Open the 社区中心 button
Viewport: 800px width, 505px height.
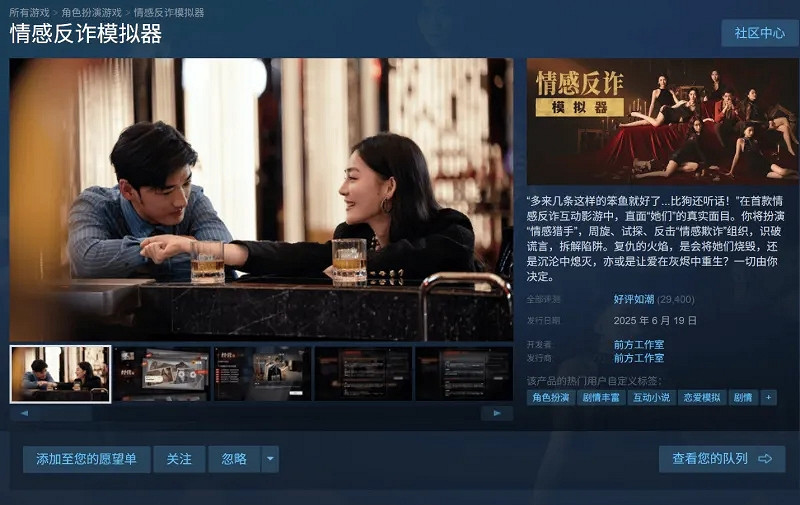[x=760, y=33]
